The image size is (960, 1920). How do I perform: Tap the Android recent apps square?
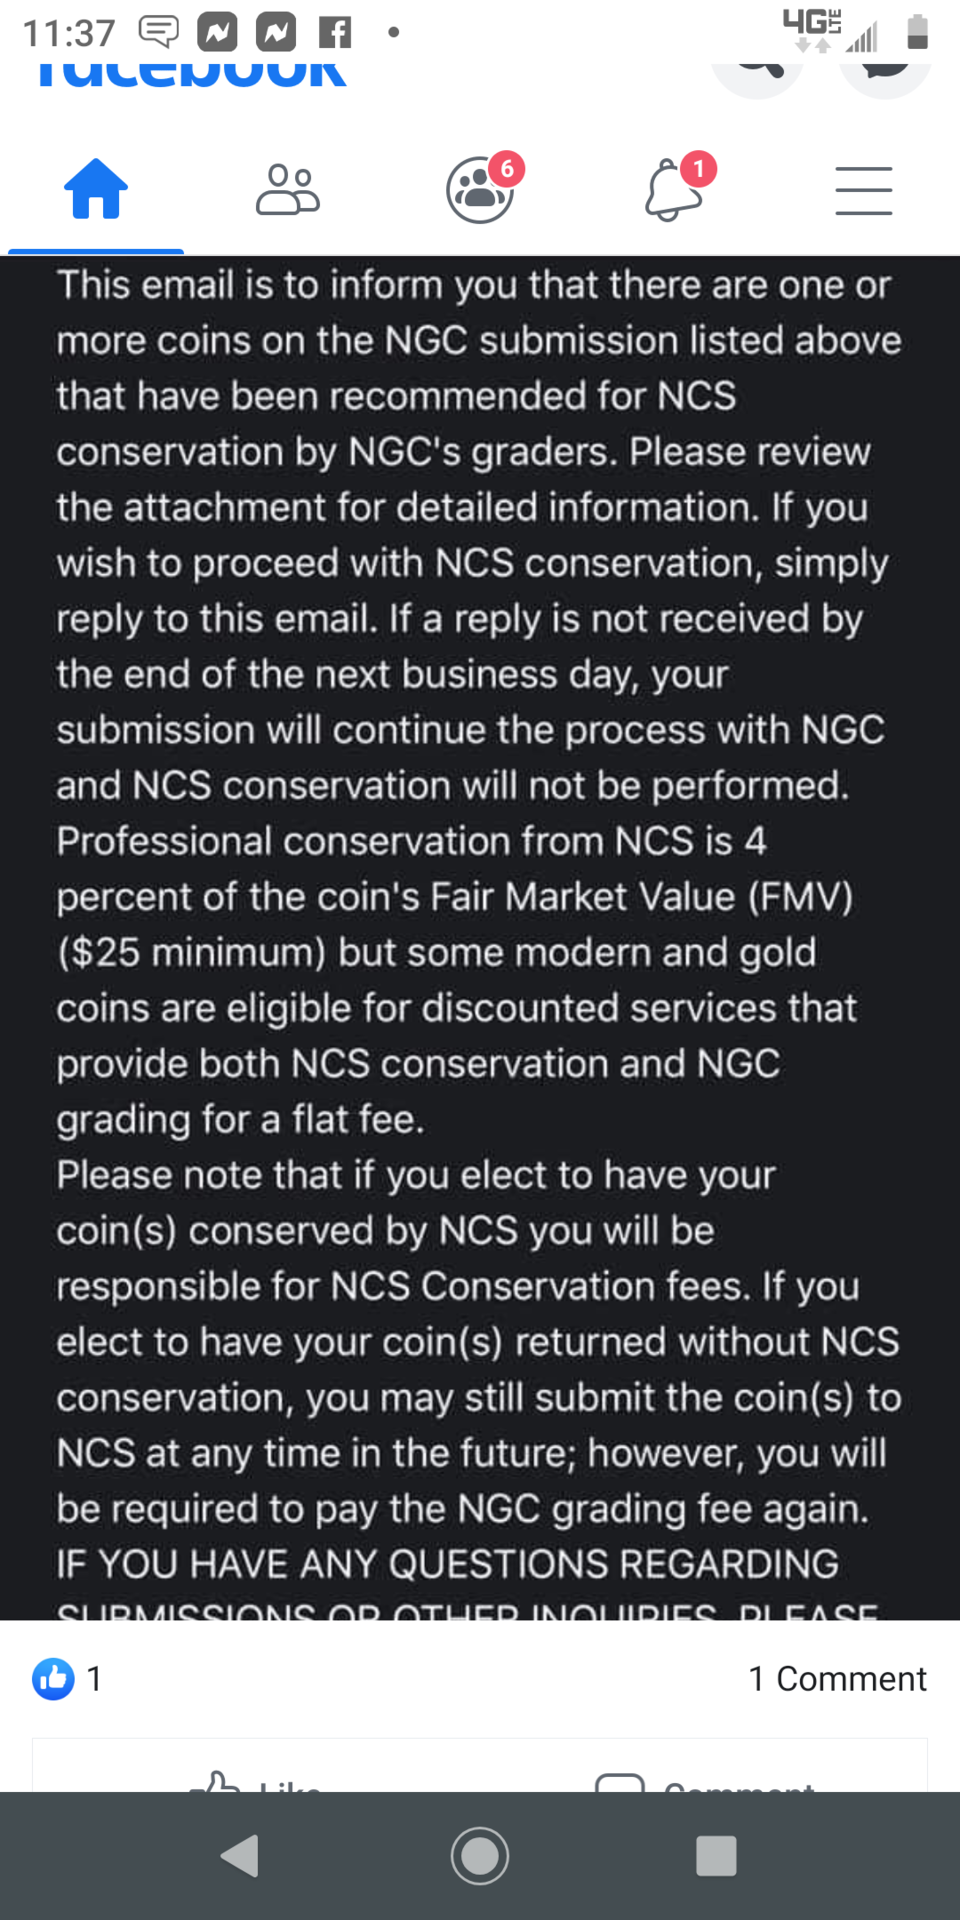click(x=716, y=1856)
